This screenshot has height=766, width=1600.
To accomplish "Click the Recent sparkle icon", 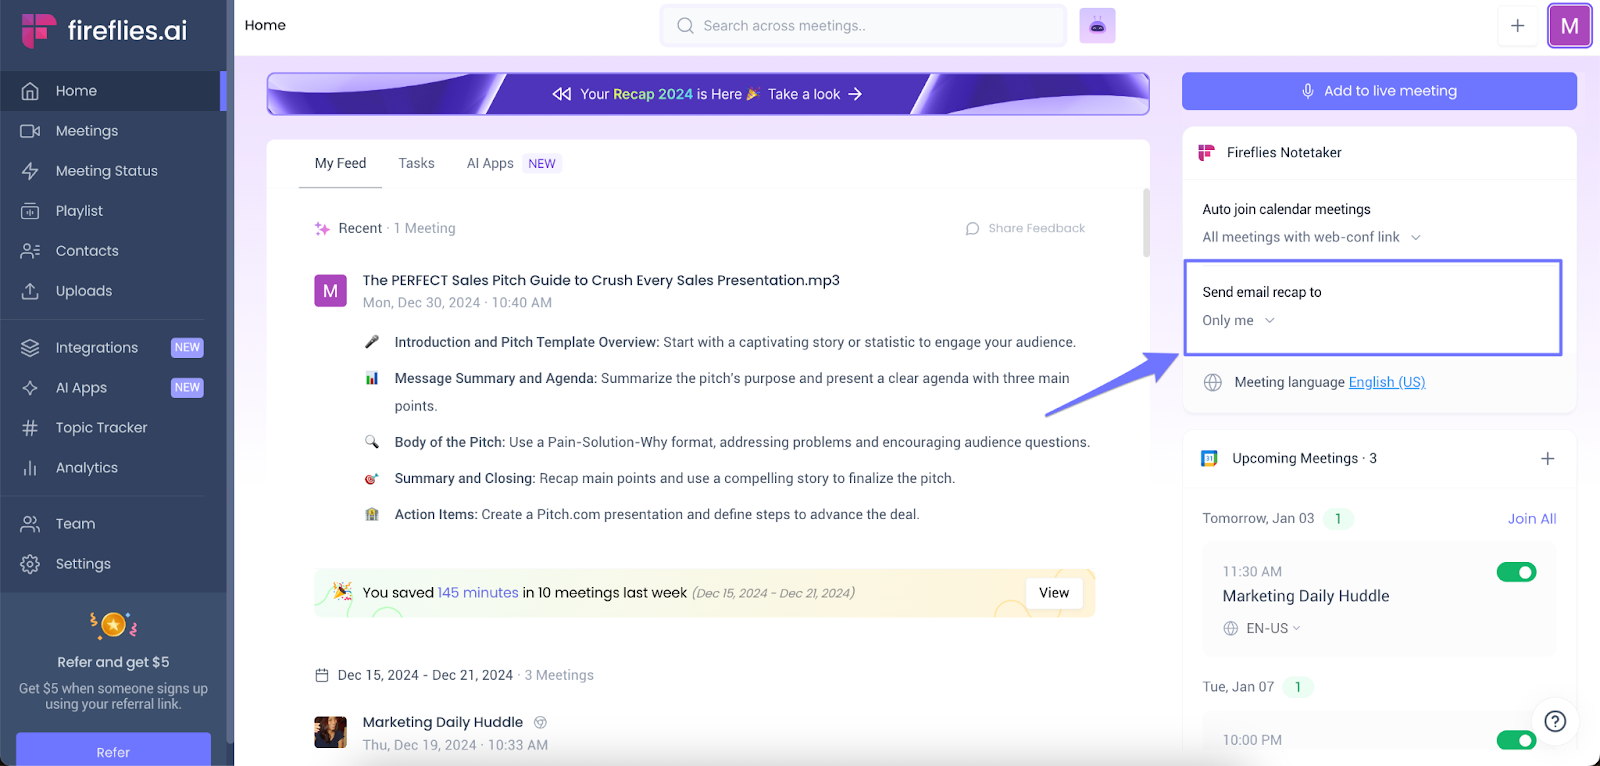I will tap(322, 229).
